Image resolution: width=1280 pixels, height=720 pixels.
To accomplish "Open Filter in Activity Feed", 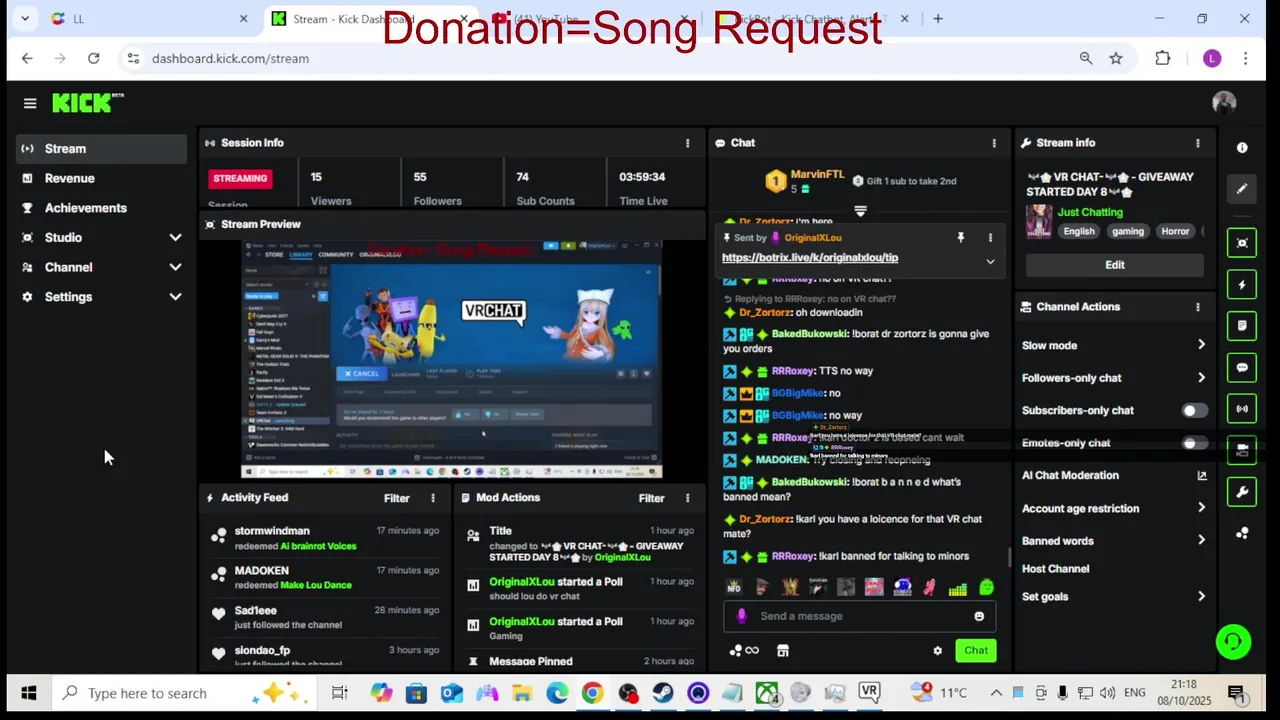I will (x=397, y=498).
